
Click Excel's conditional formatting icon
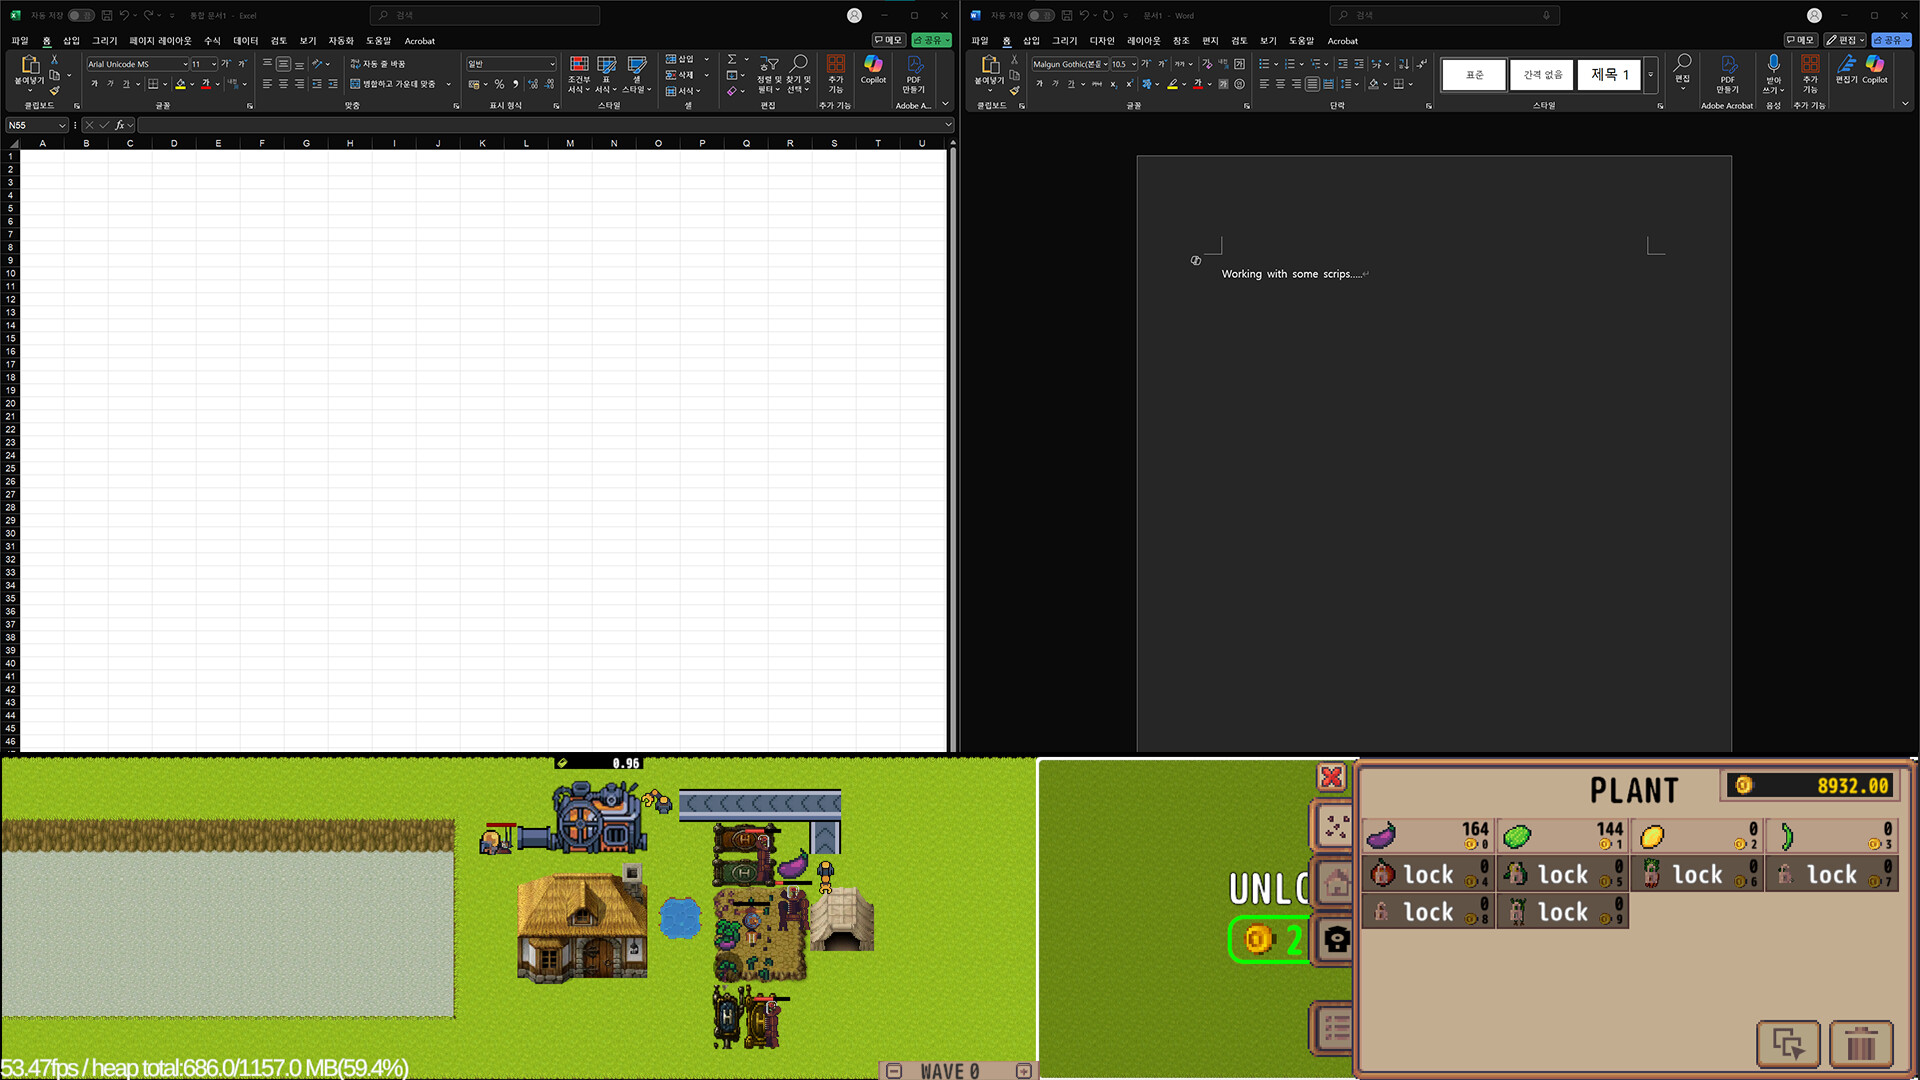(x=579, y=66)
